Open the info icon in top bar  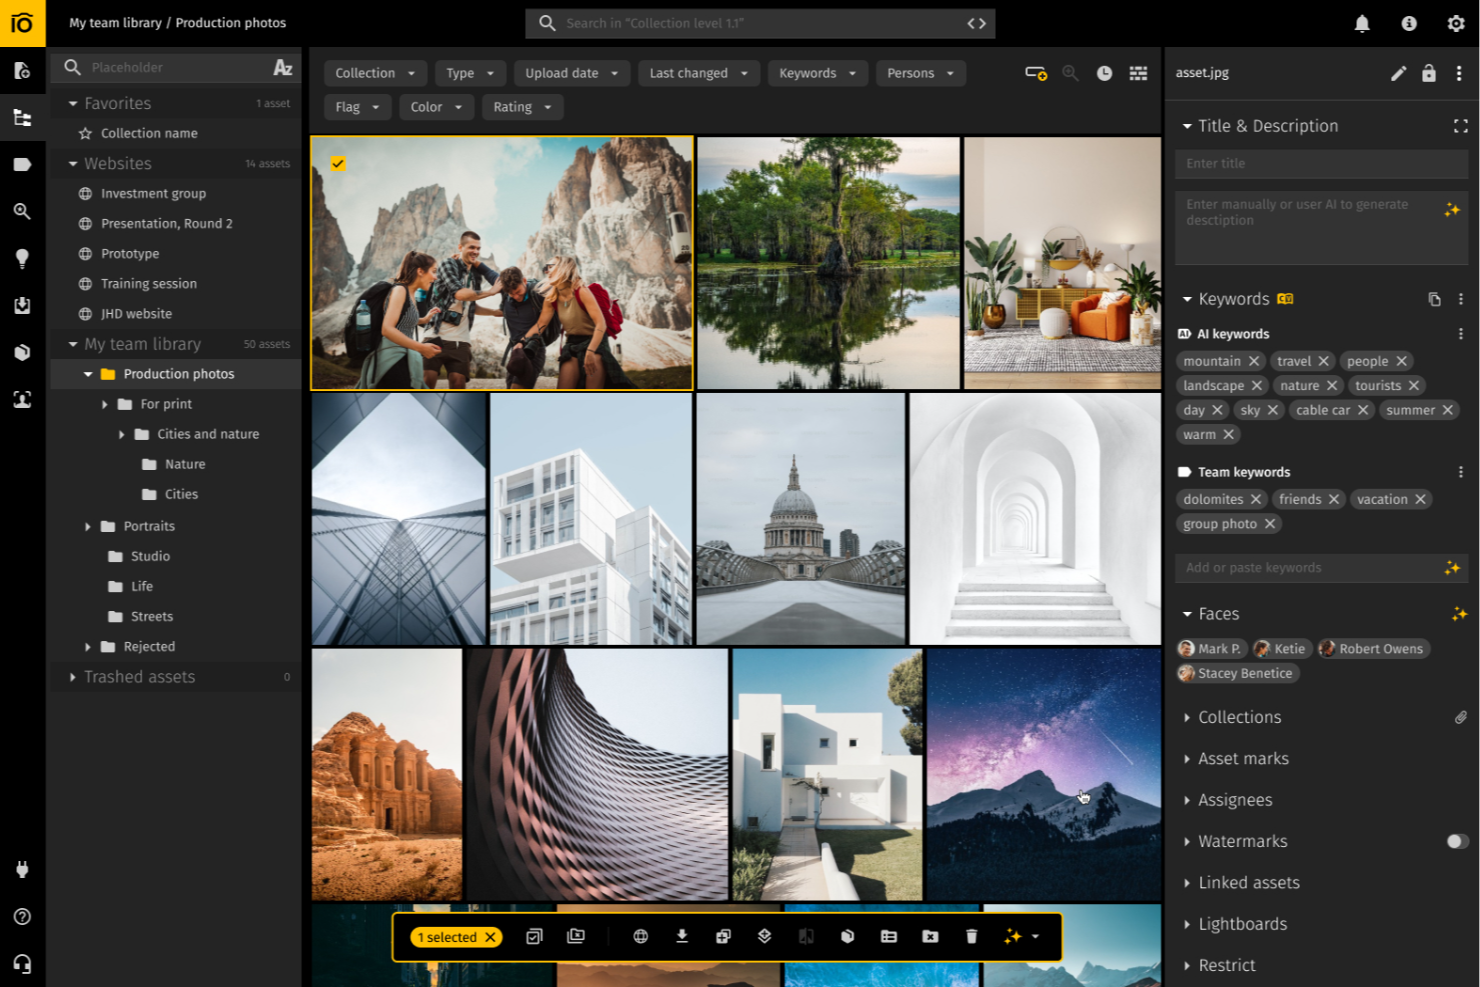(1409, 23)
